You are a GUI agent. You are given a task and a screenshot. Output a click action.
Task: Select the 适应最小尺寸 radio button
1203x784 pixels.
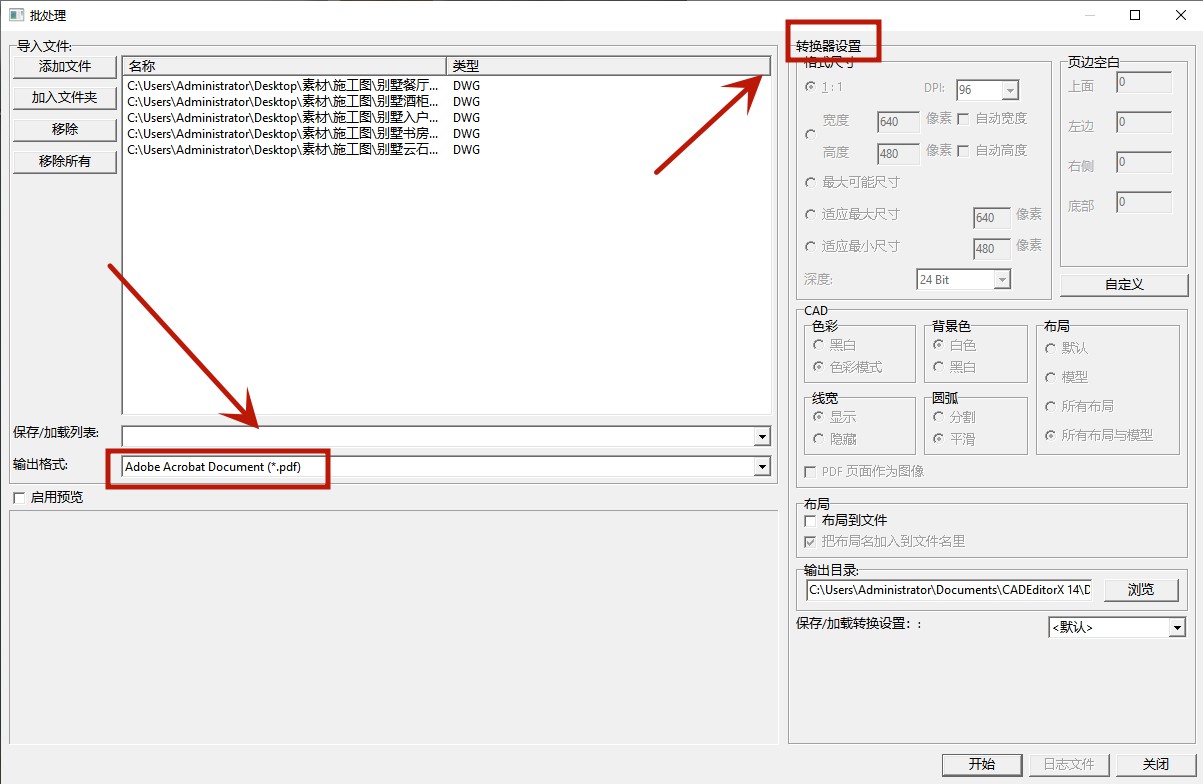point(810,247)
